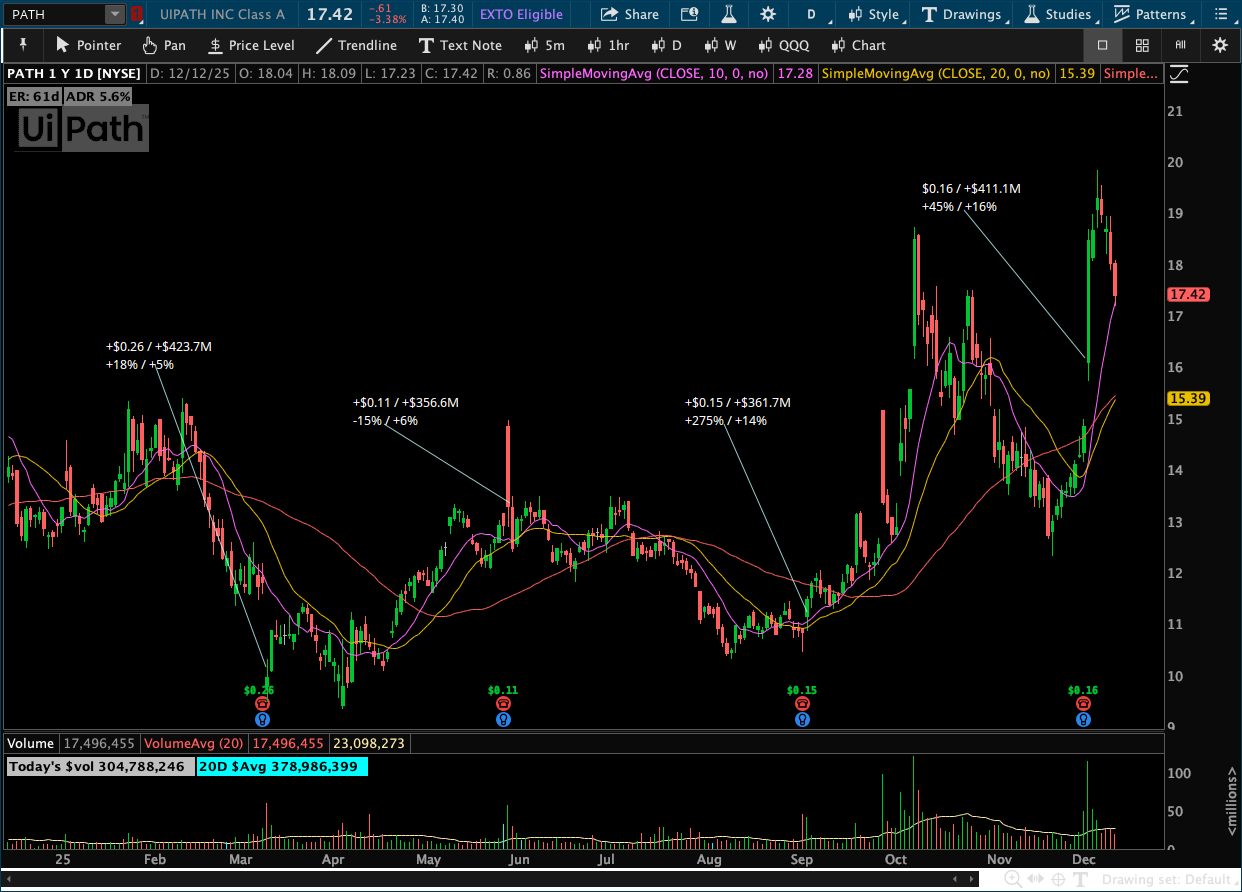This screenshot has width=1242, height=892.
Task: Select the Price Level drawing tool
Action: pyautogui.click(x=251, y=45)
